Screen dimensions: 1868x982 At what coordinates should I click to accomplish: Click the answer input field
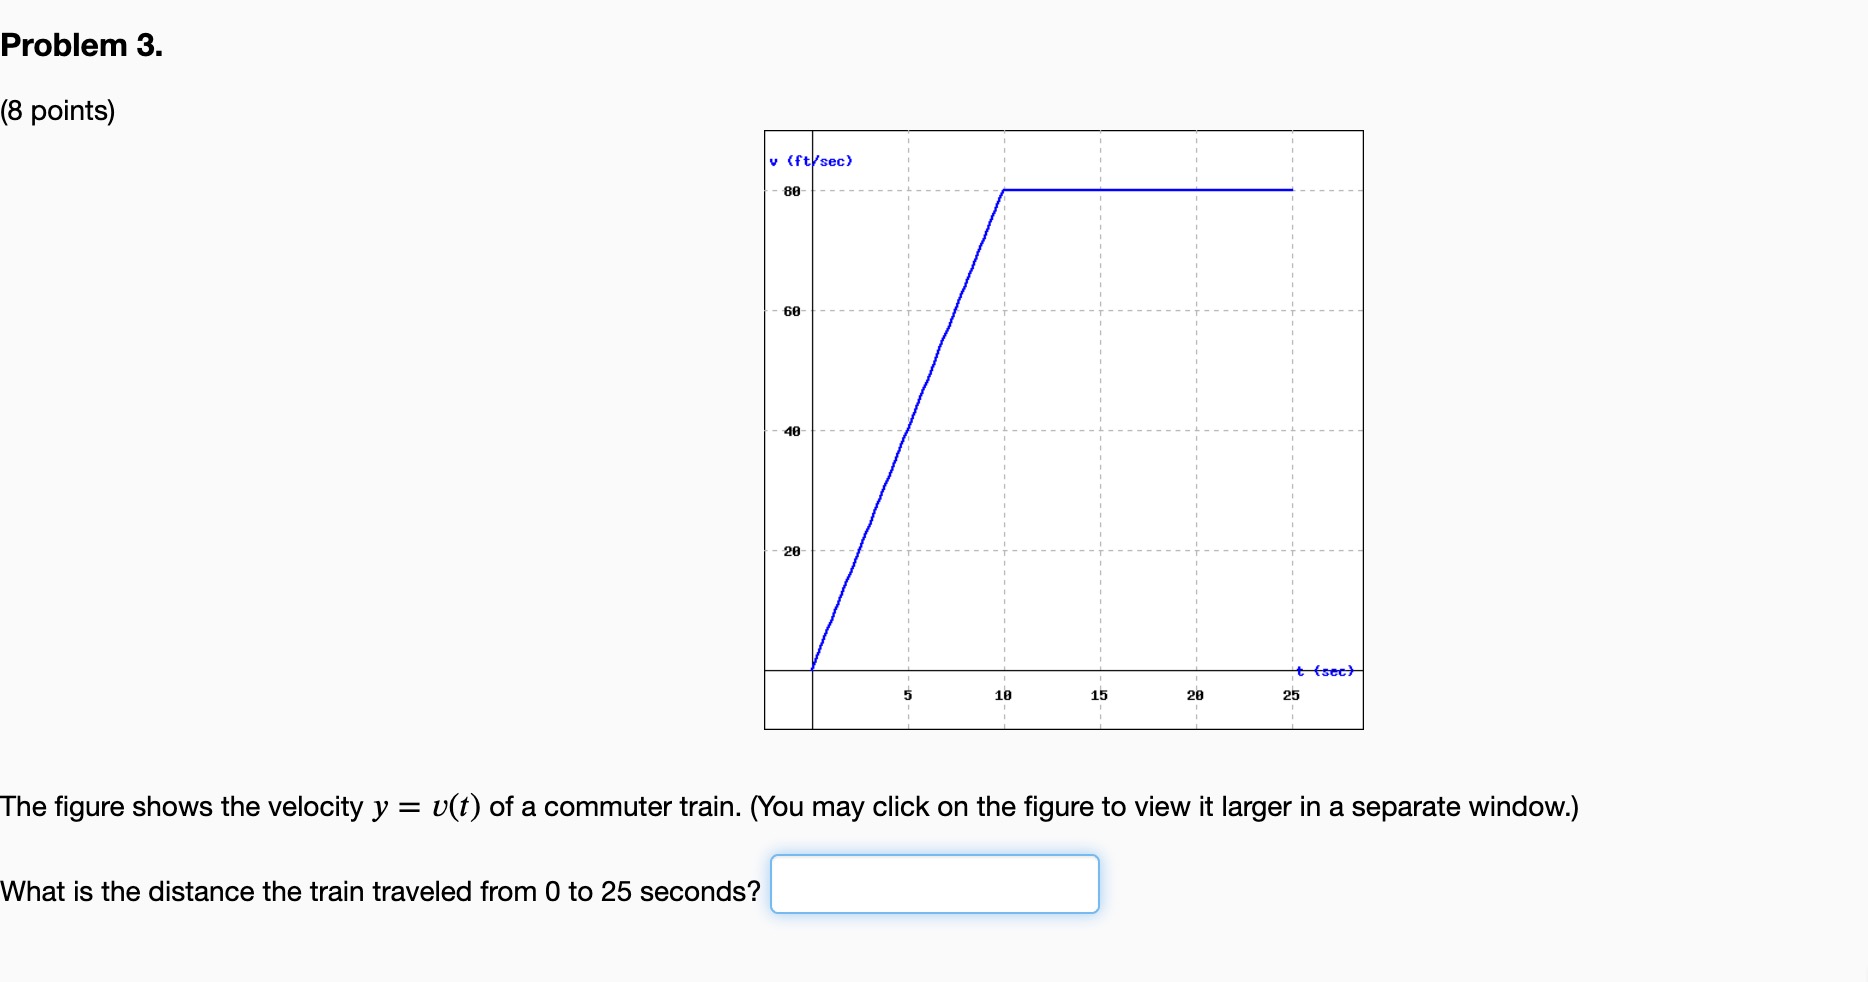tap(933, 884)
